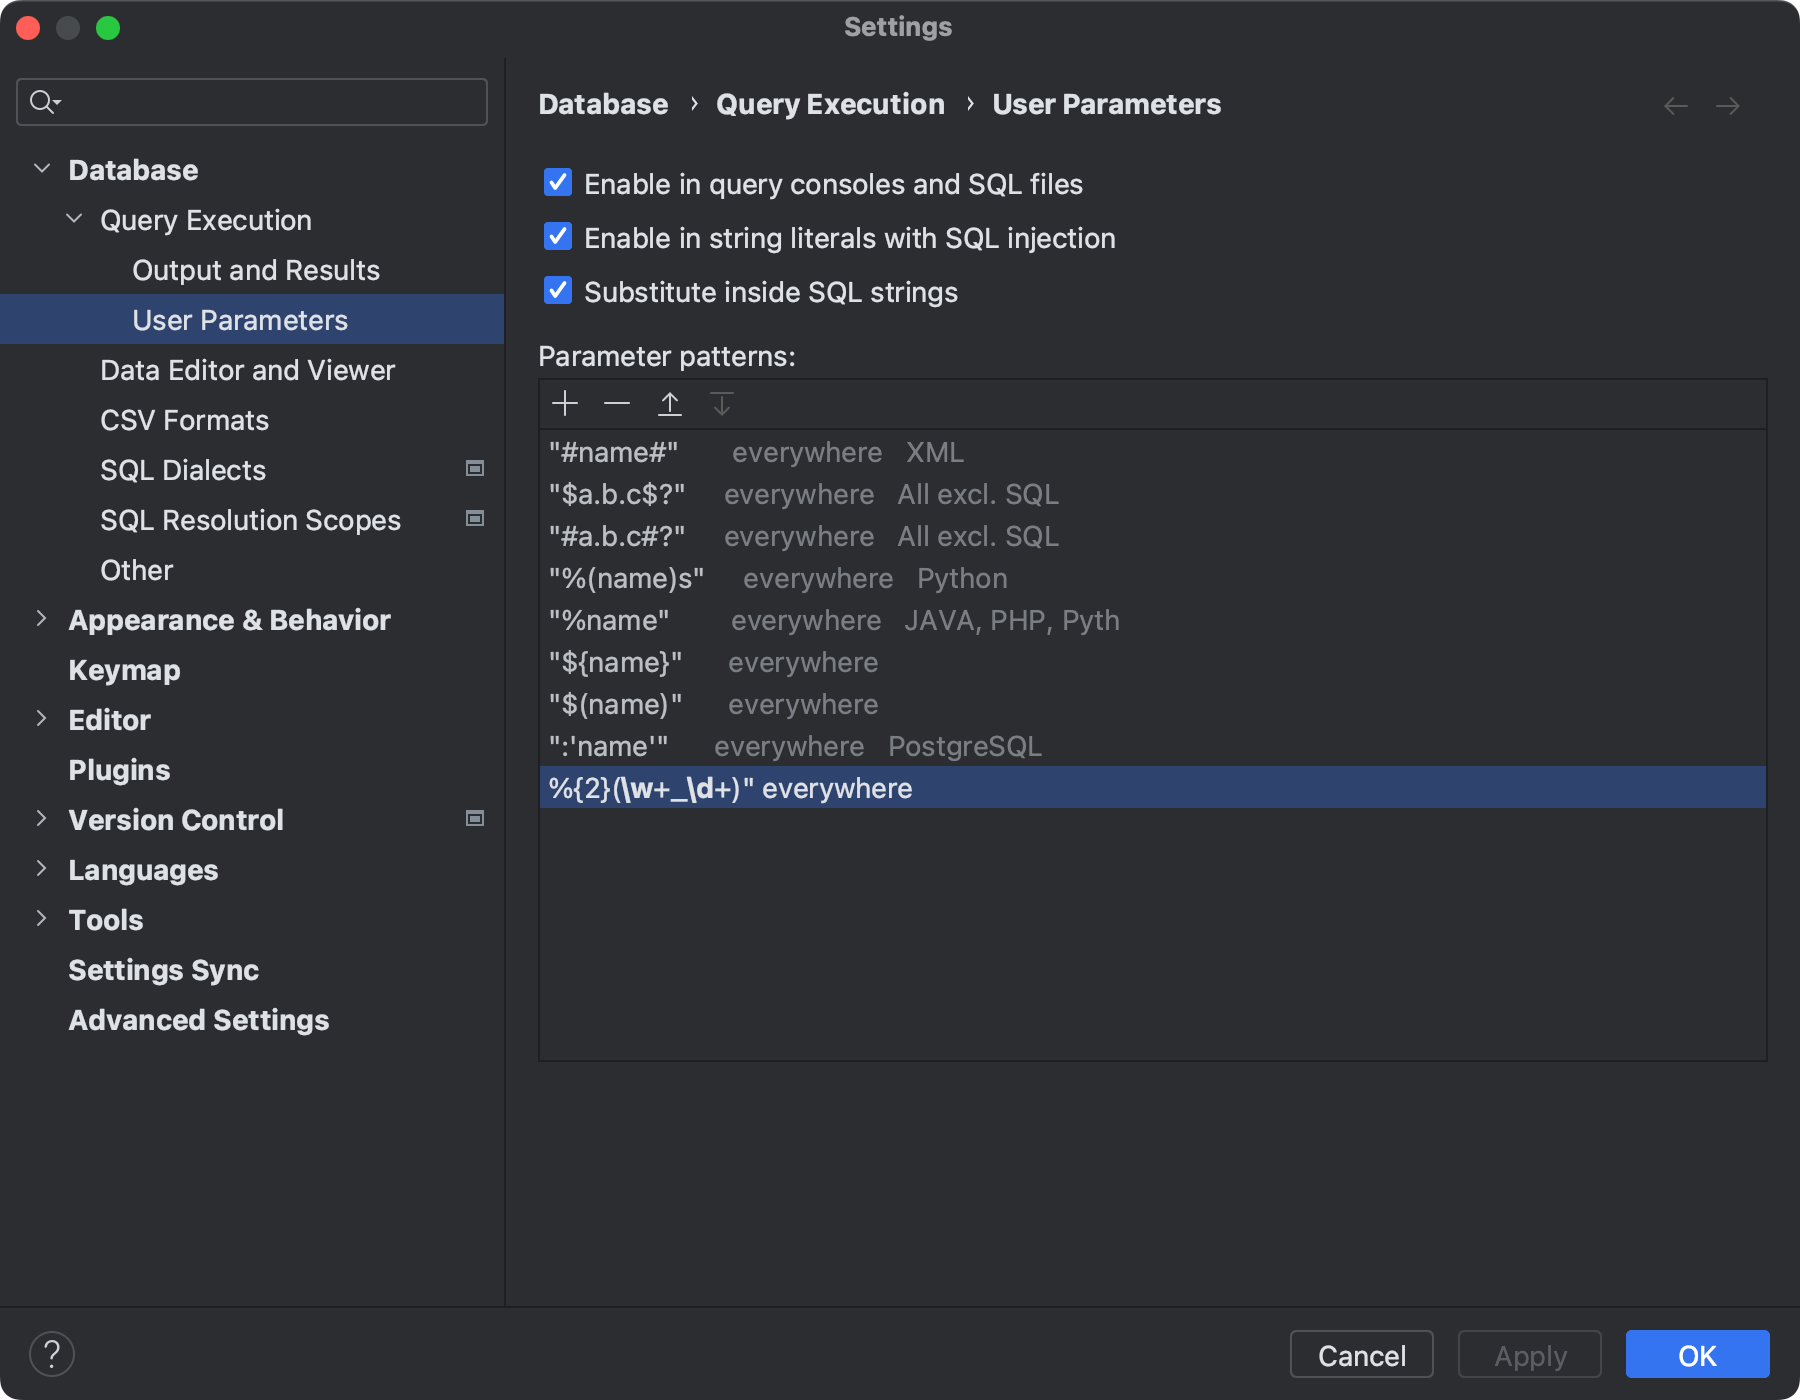
Task: Move the selected pattern down
Action: point(721,403)
